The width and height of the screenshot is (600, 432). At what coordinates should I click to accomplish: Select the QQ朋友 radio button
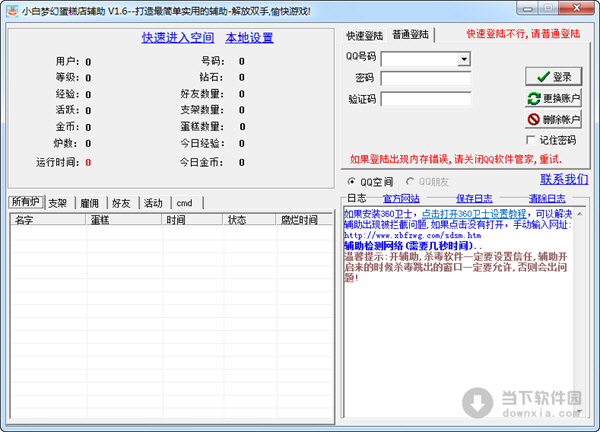[x=410, y=181]
